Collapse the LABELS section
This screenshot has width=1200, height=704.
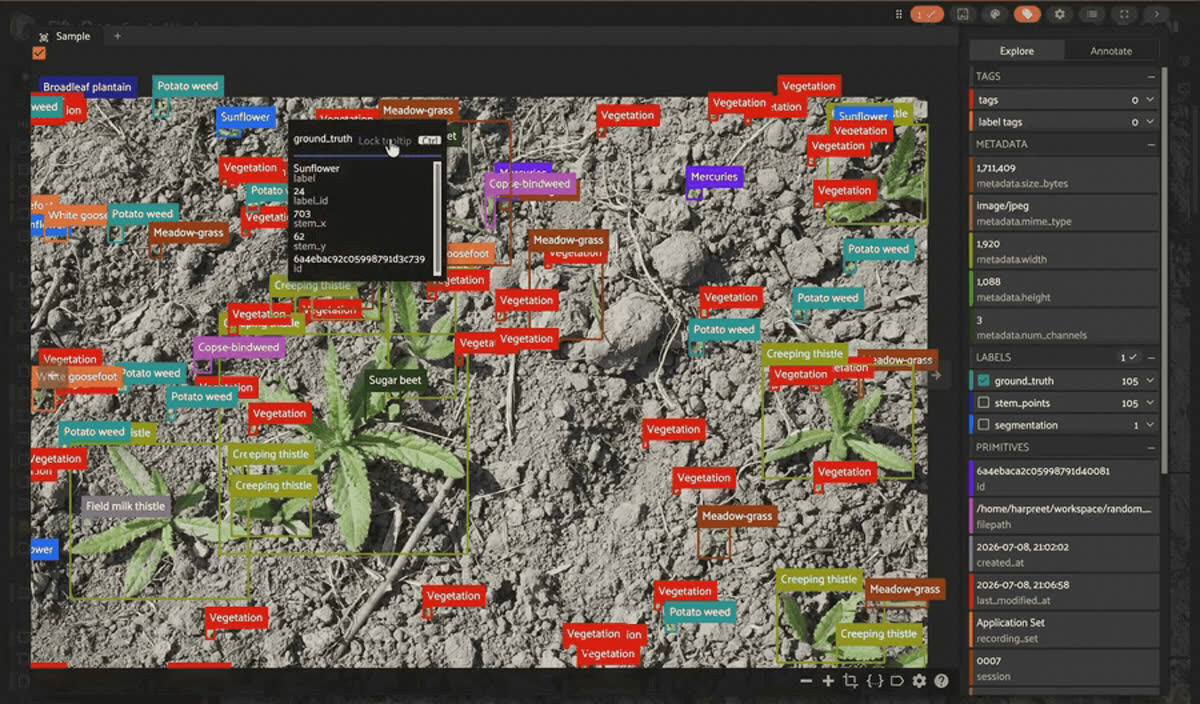1151,357
